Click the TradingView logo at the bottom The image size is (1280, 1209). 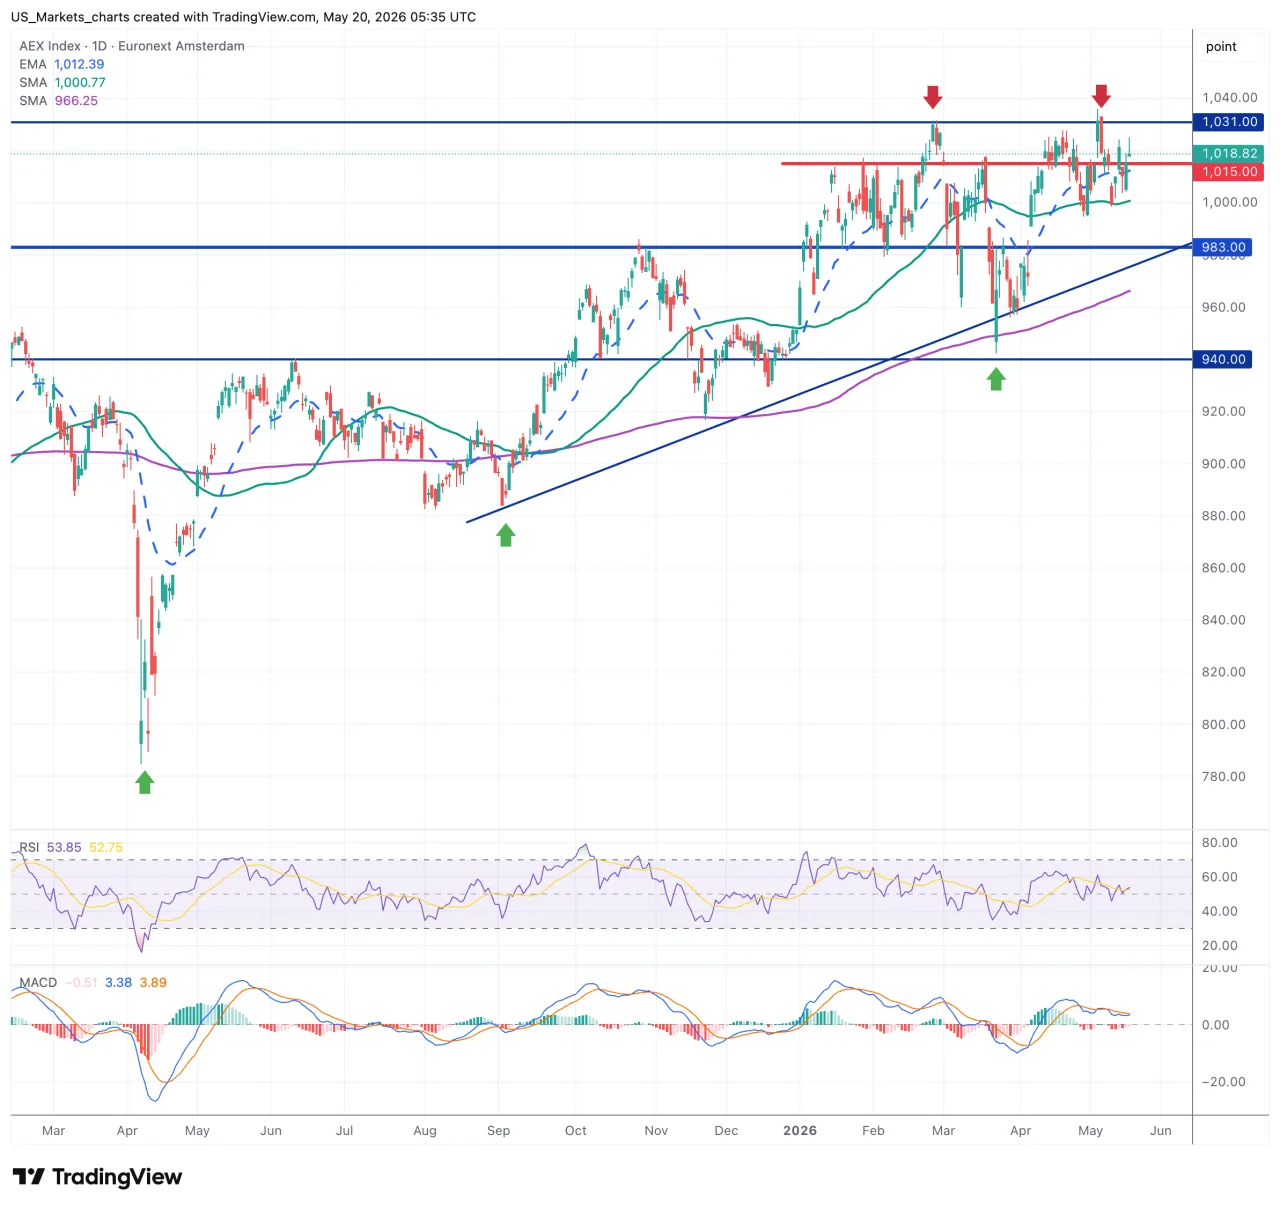[x=97, y=1177]
